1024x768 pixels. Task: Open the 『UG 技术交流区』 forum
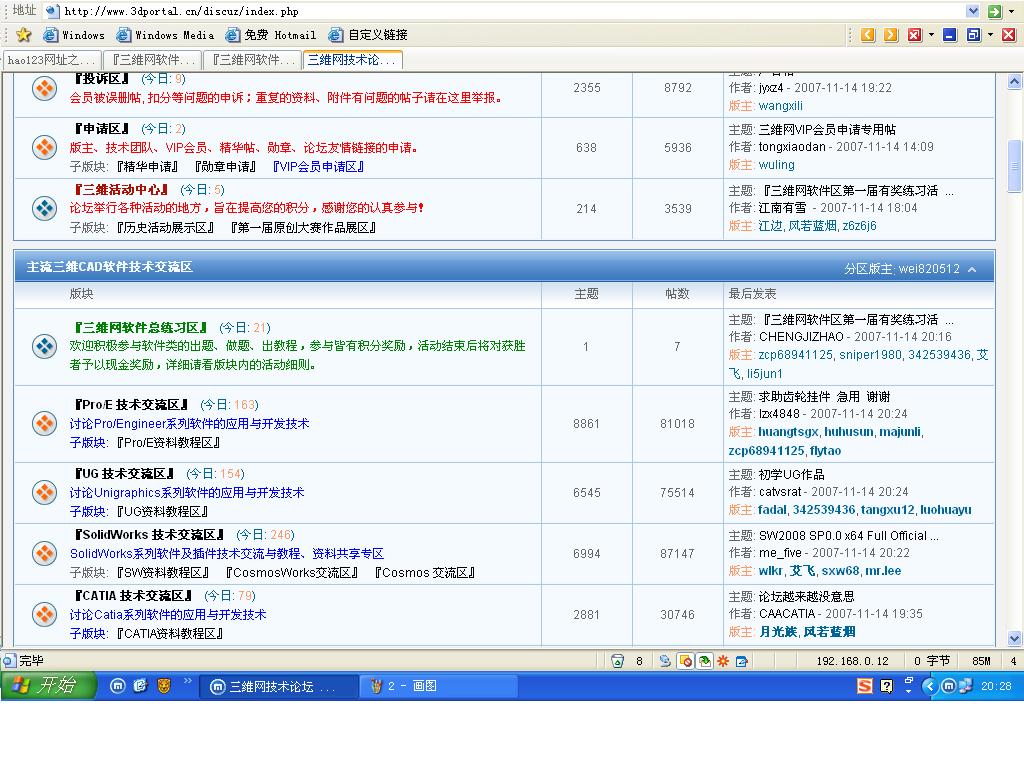pos(124,473)
